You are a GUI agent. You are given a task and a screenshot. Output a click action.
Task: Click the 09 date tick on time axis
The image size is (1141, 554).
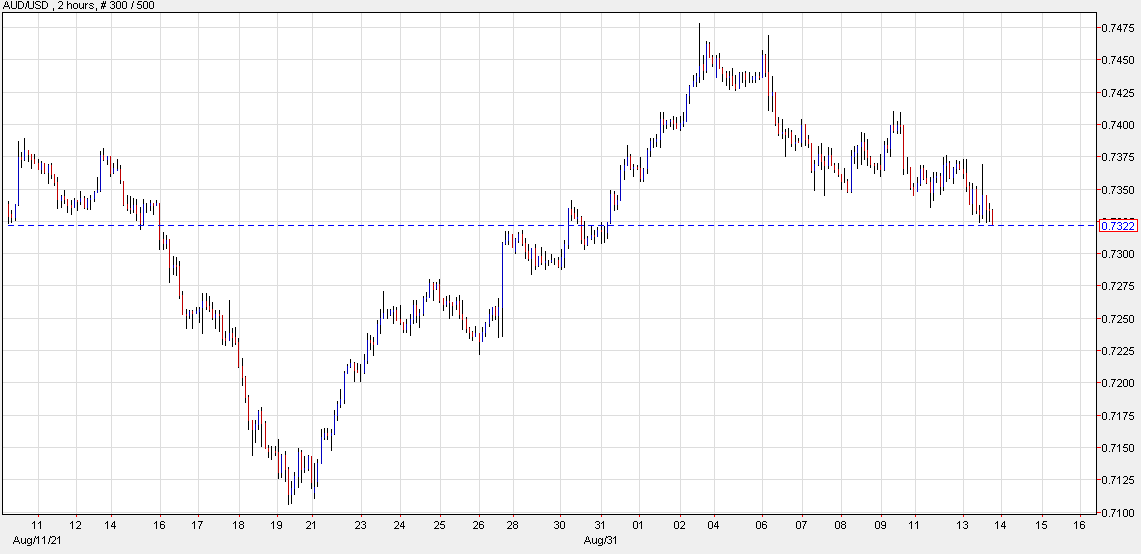[881, 525]
